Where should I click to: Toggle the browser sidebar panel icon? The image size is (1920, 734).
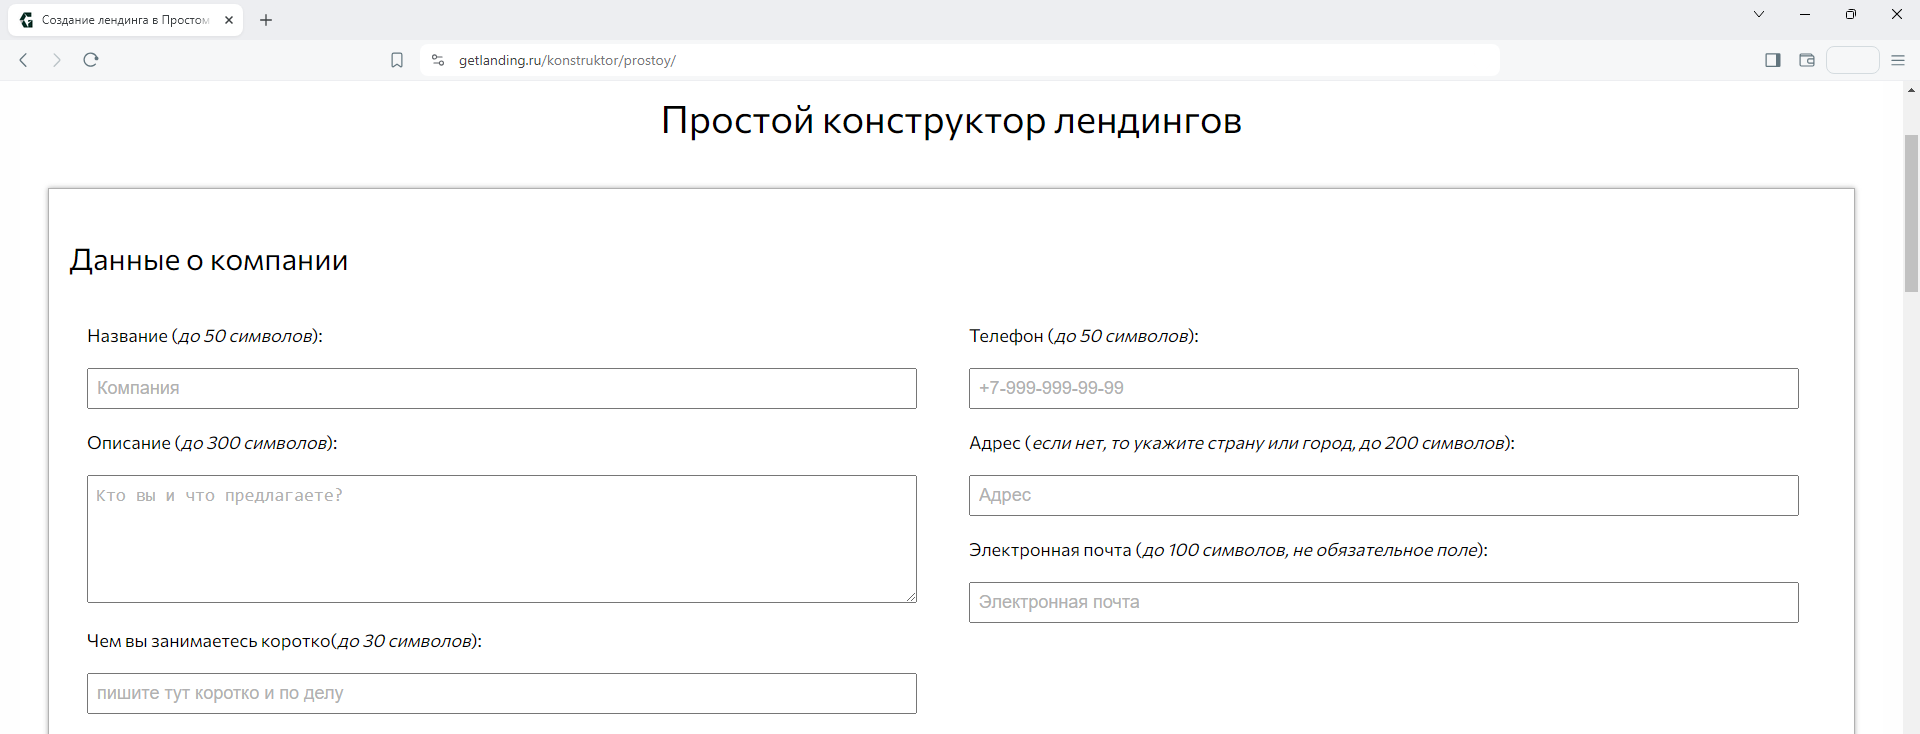1773,60
